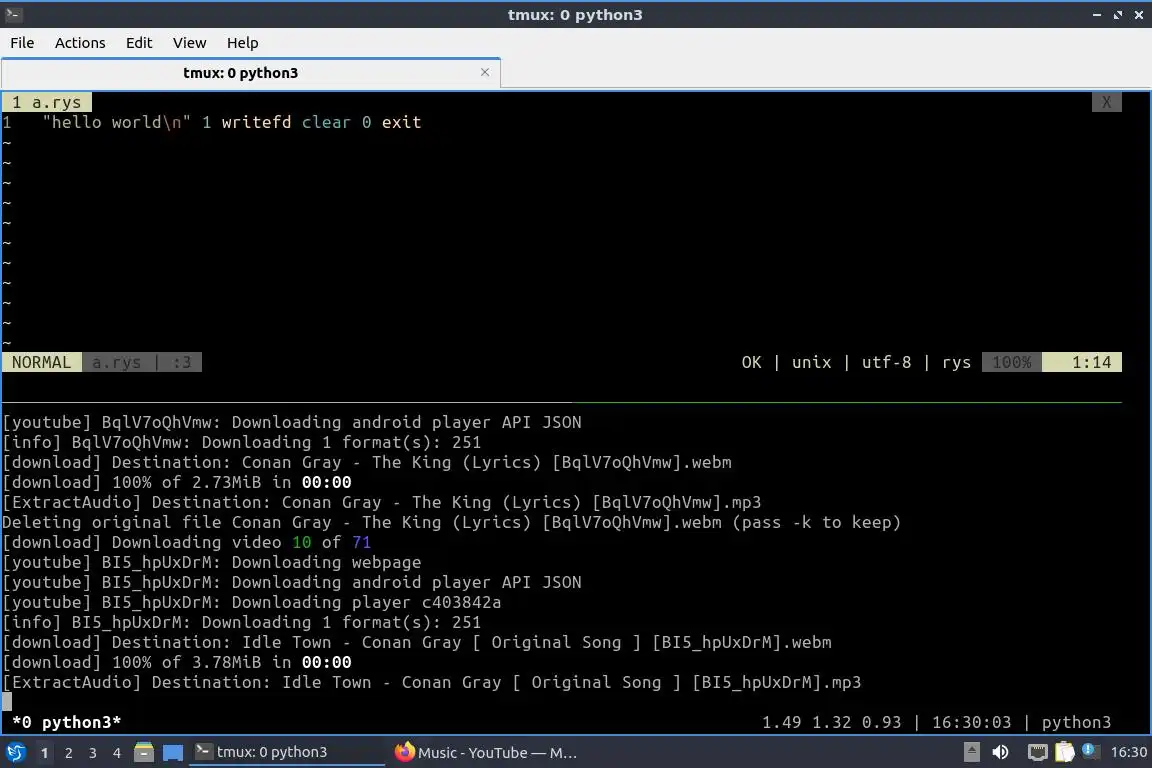Click 'BI5_hpUxDrM: Downloading webpage' line
The height and width of the screenshot is (768, 1152).
click(x=212, y=562)
